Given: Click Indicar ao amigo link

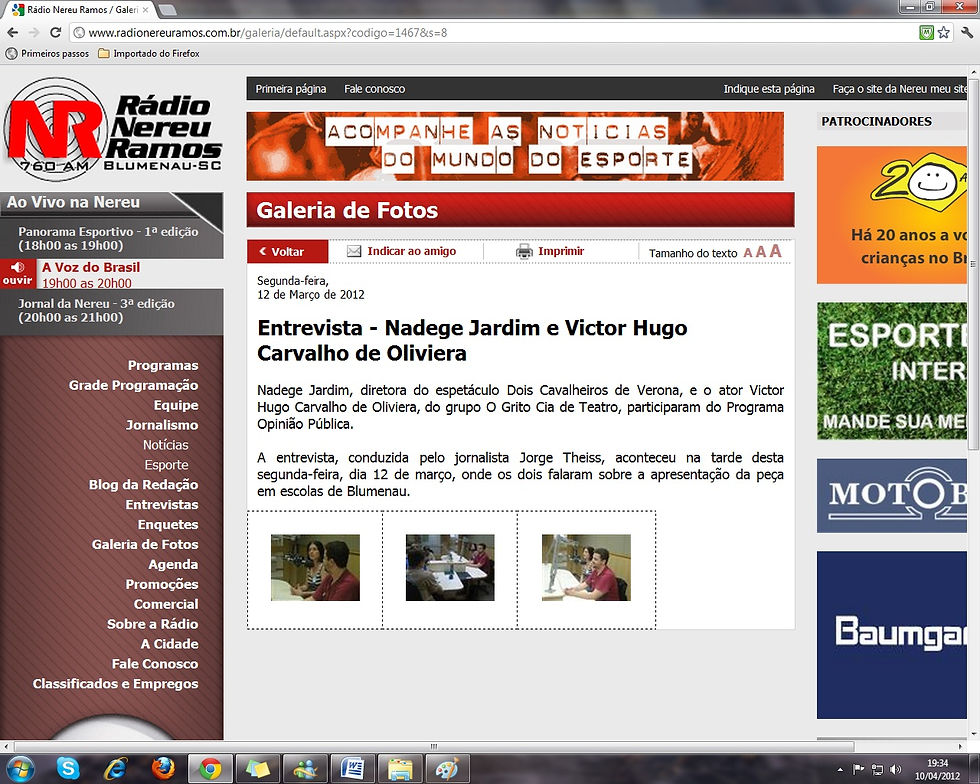Looking at the screenshot, I should pyautogui.click(x=411, y=251).
